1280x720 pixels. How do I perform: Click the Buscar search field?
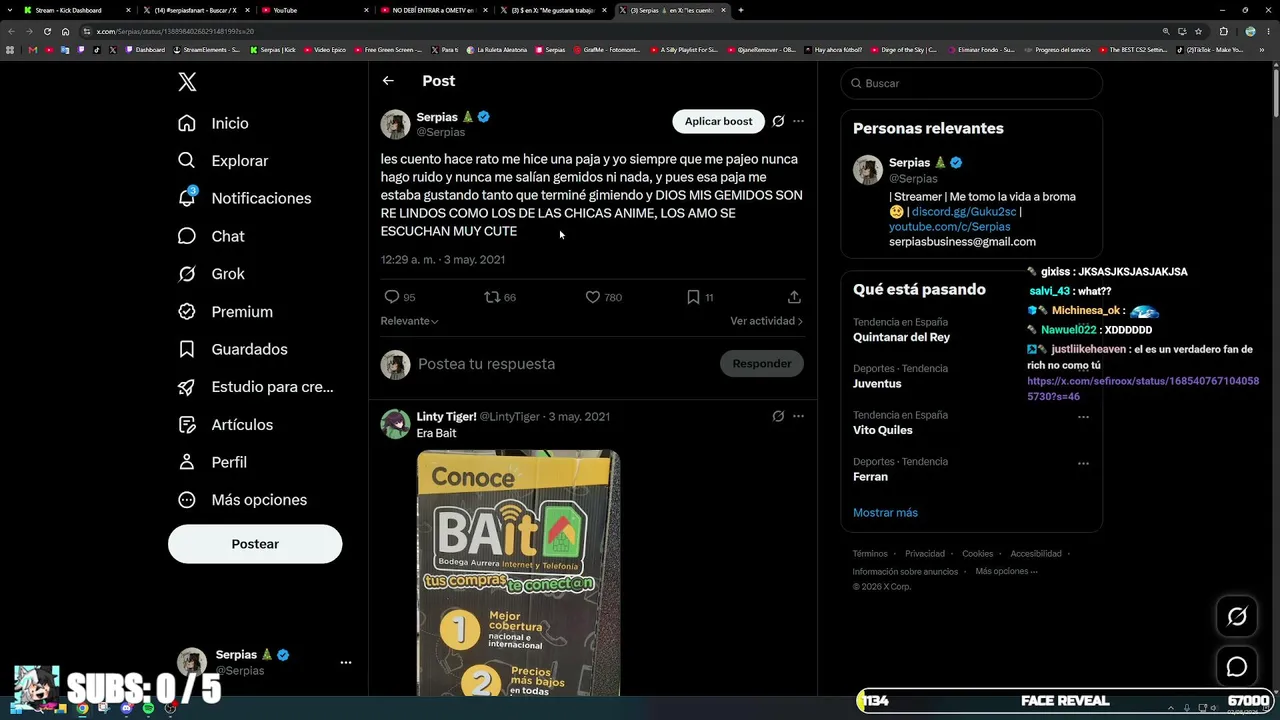(x=972, y=83)
